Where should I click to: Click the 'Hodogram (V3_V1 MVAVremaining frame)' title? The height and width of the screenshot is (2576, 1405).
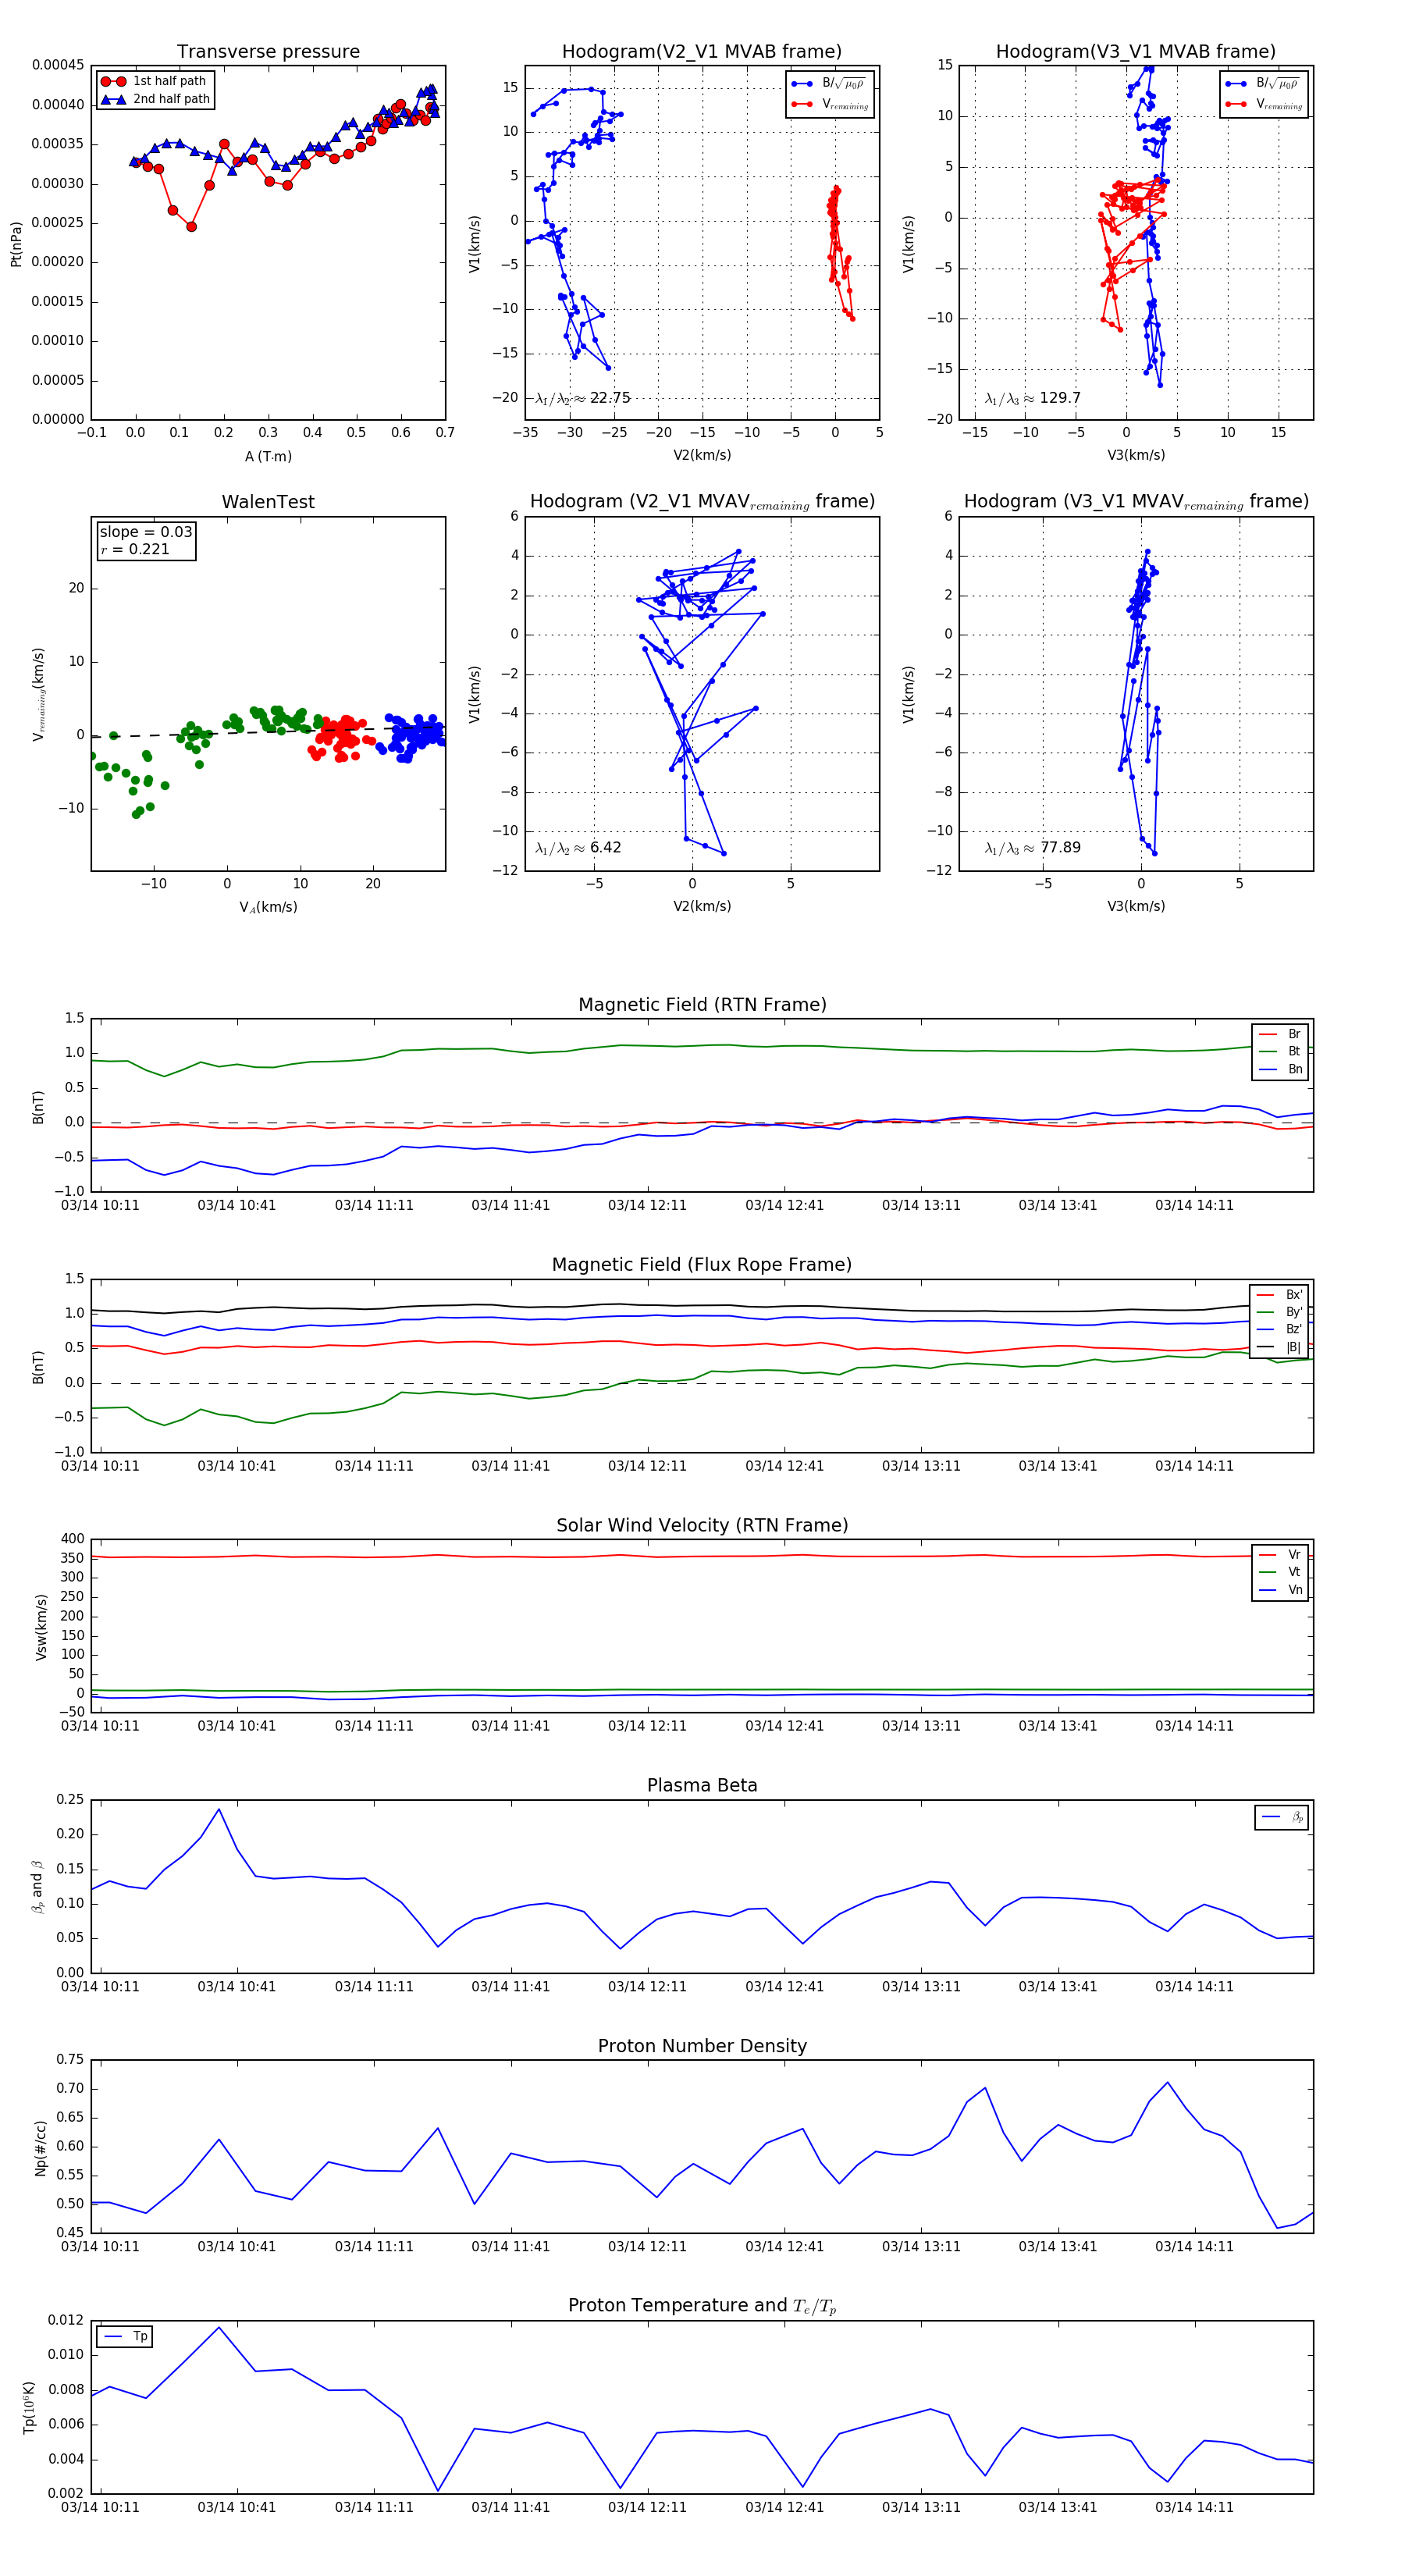click(x=1136, y=502)
